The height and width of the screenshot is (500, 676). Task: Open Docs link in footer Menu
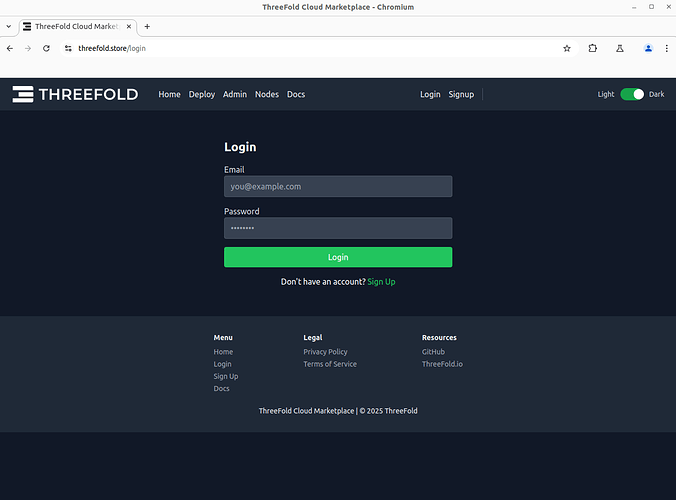pyautogui.click(x=221, y=388)
